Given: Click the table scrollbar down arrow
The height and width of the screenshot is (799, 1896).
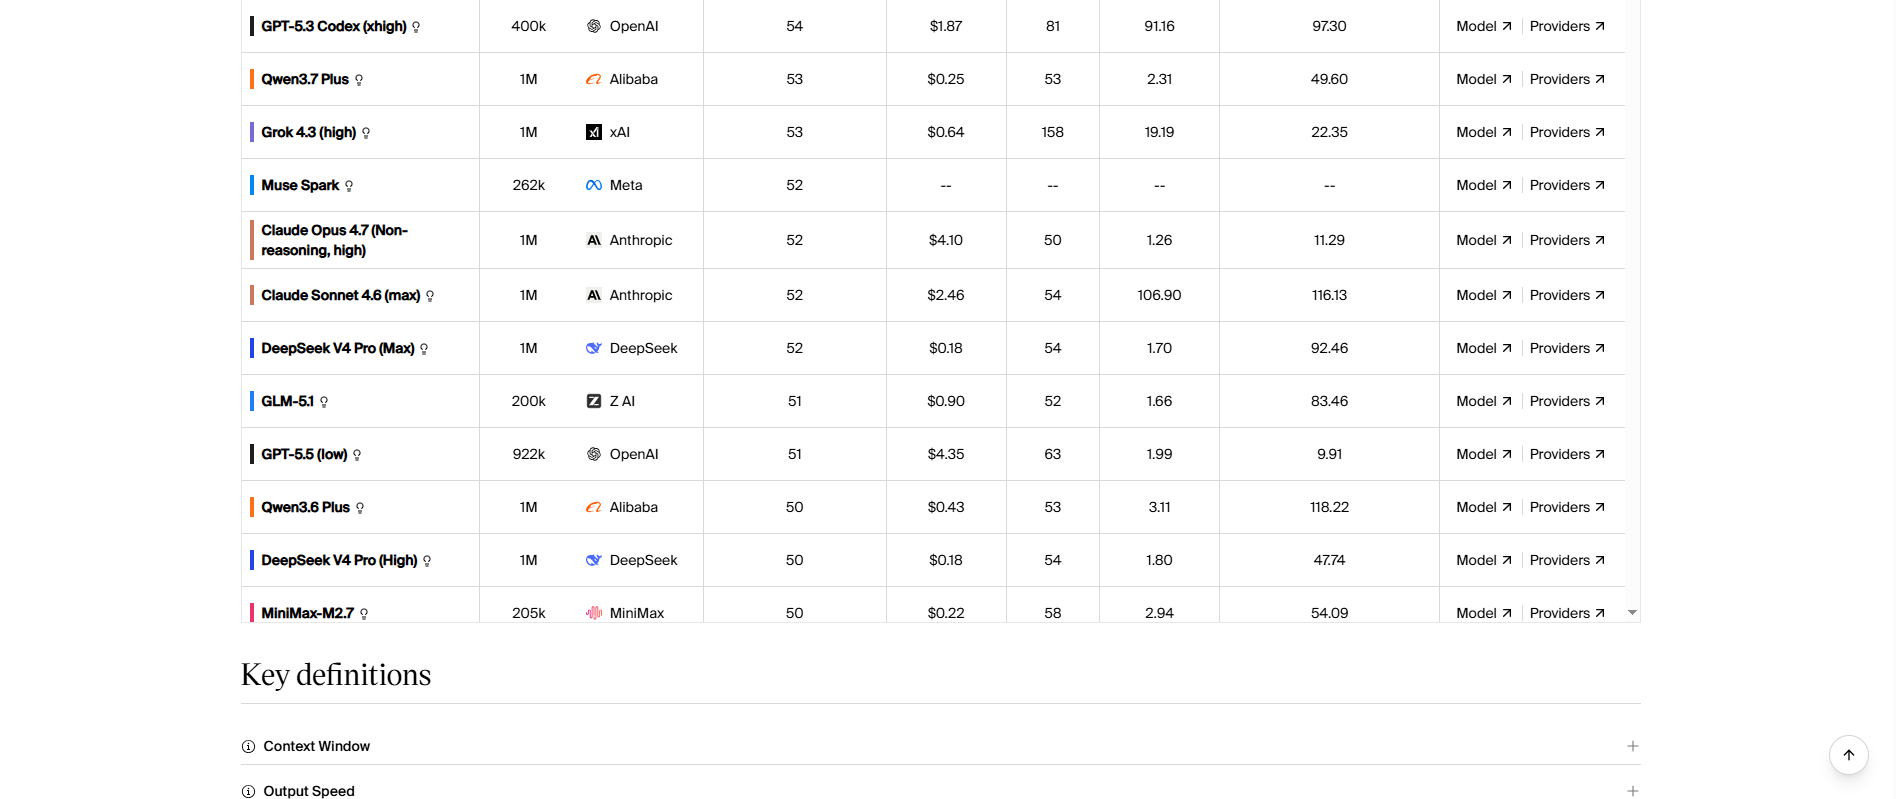Looking at the screenshot, I should [x=1632, y=612].
